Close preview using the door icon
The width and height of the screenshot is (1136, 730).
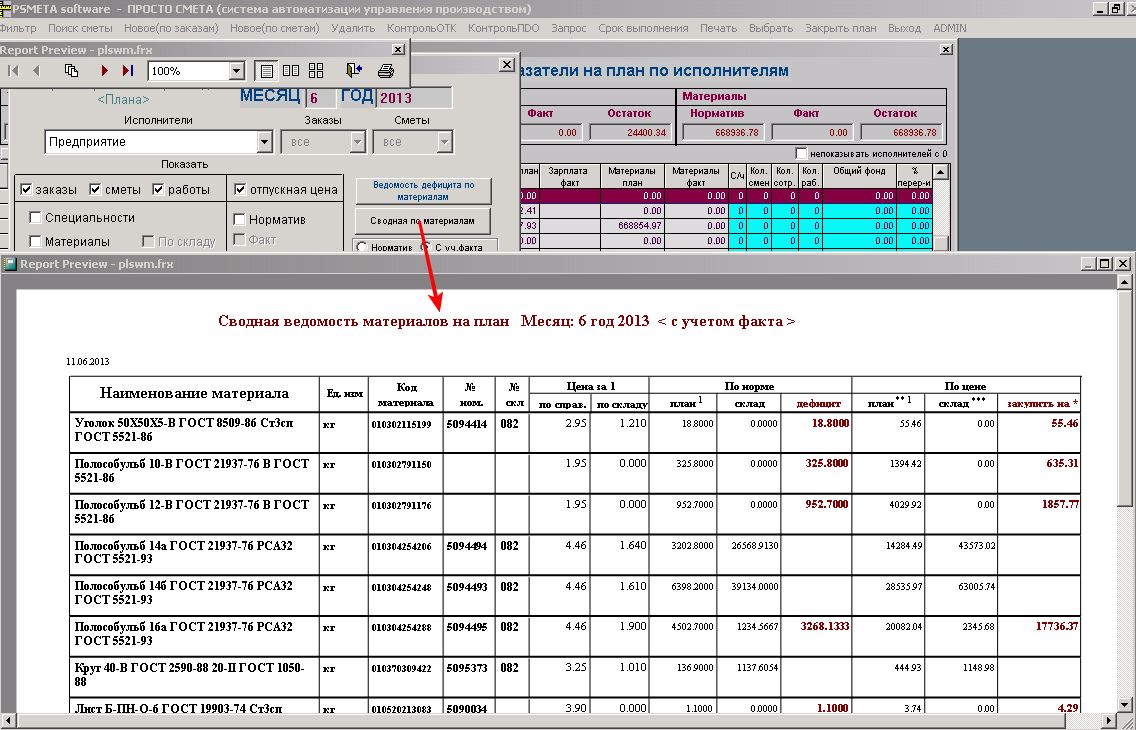pyautogui.click(x=354, y=71)
